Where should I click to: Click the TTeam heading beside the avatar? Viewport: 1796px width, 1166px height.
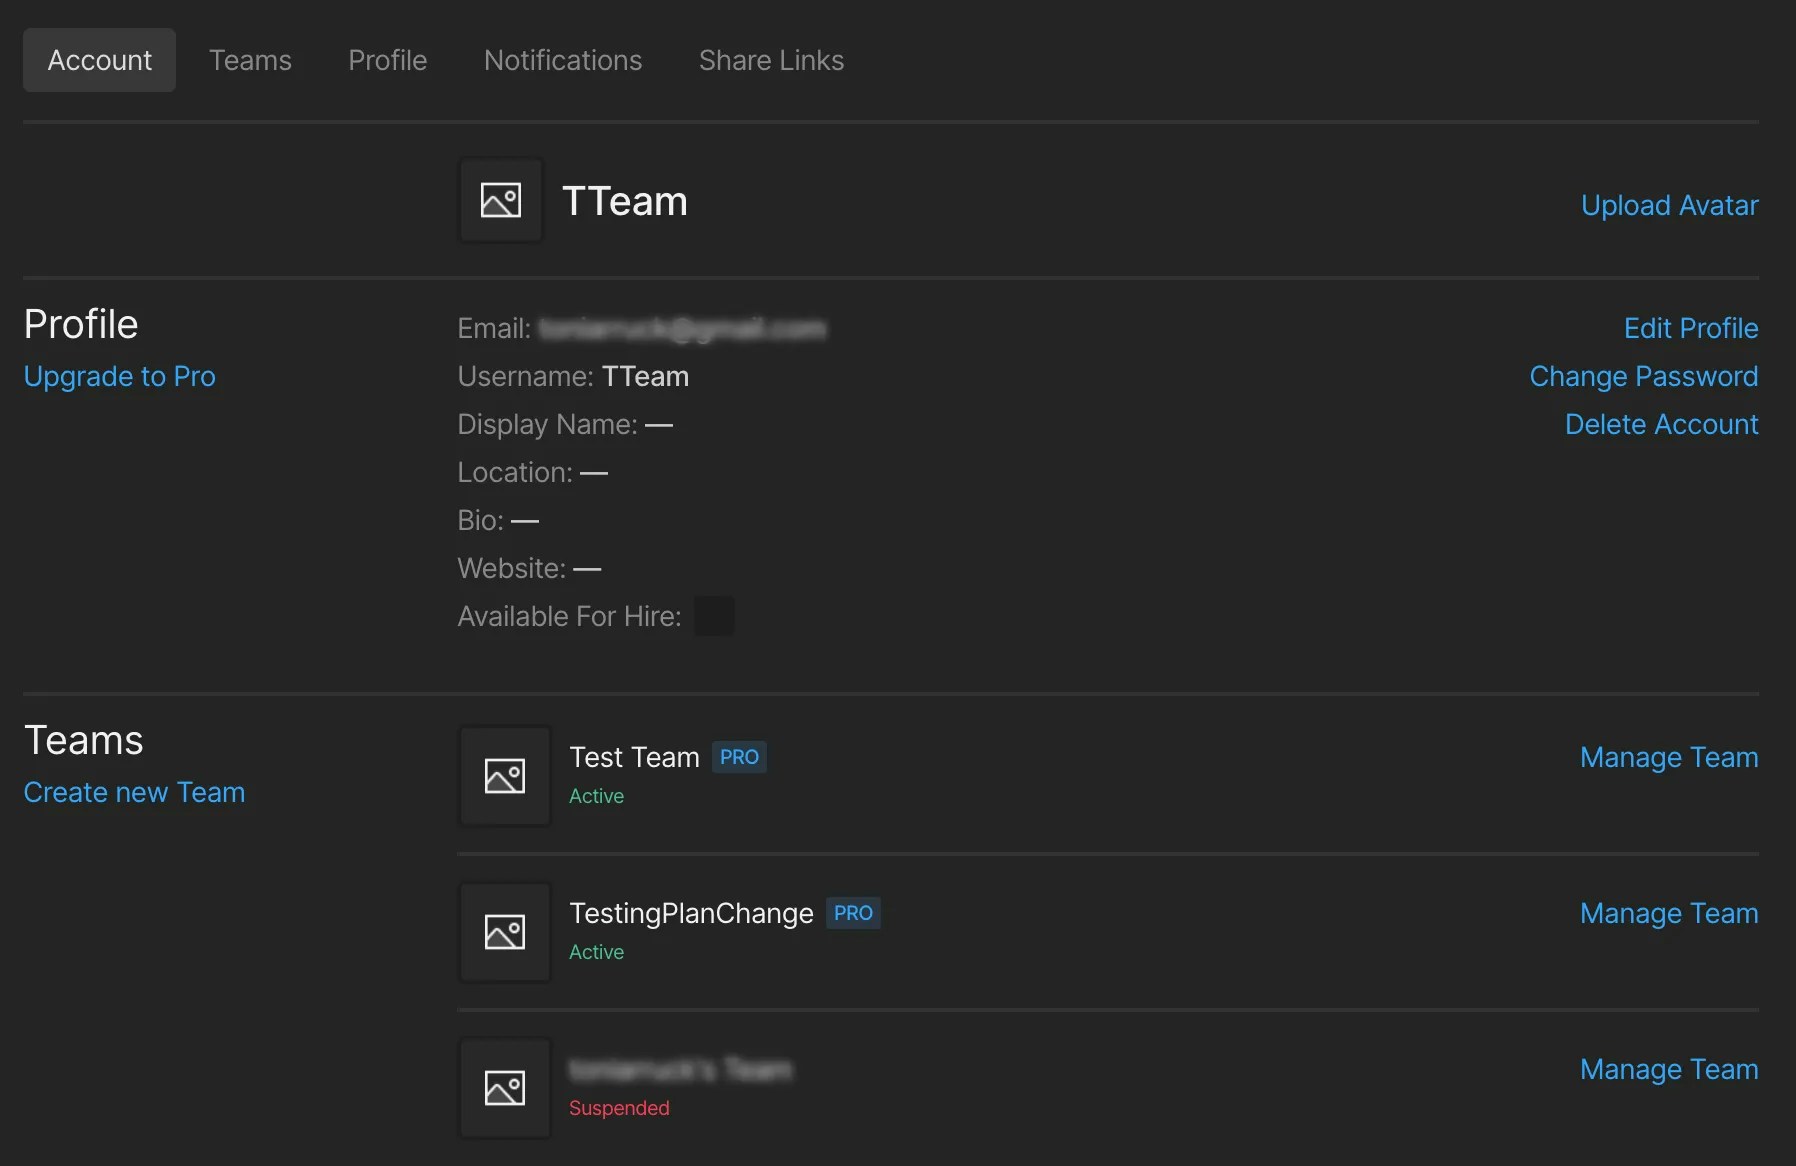[624, 201]
